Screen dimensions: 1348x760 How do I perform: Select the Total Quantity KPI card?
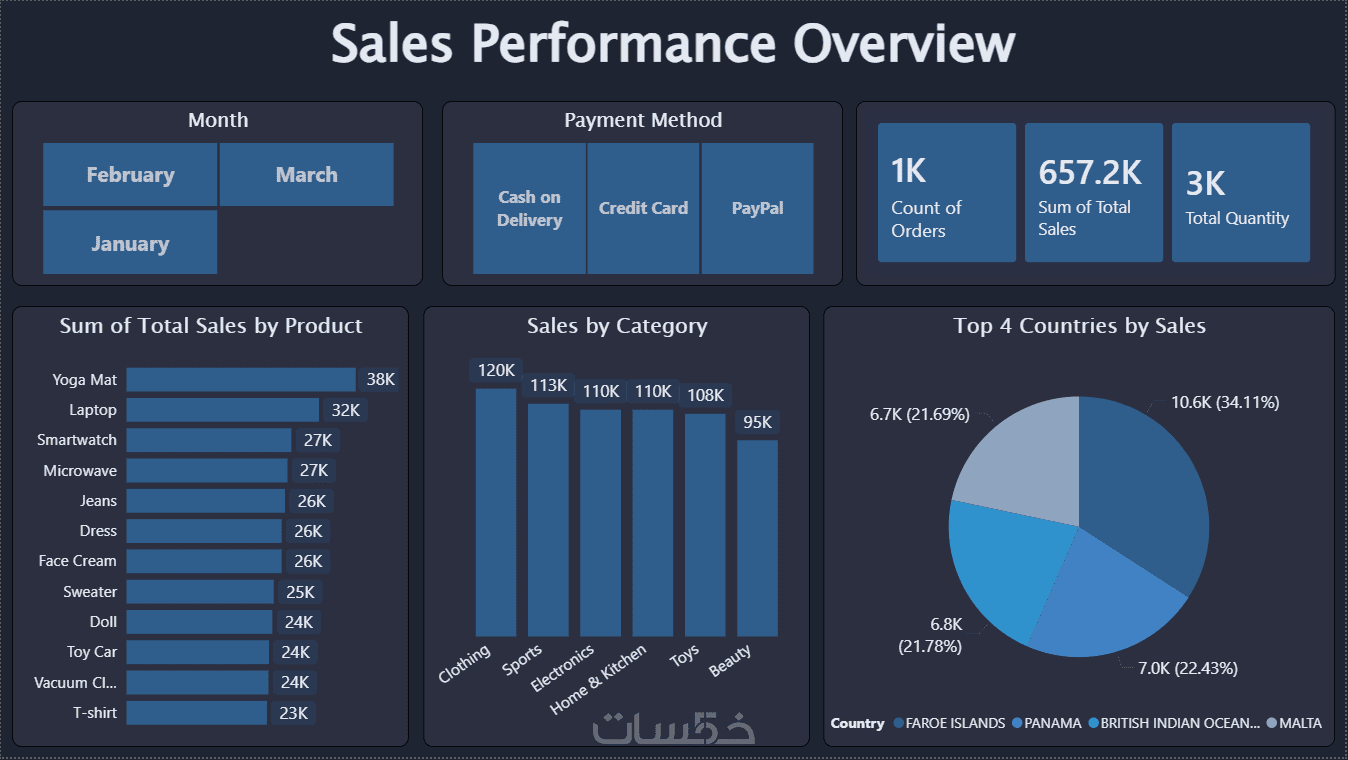coord(1241,193)
